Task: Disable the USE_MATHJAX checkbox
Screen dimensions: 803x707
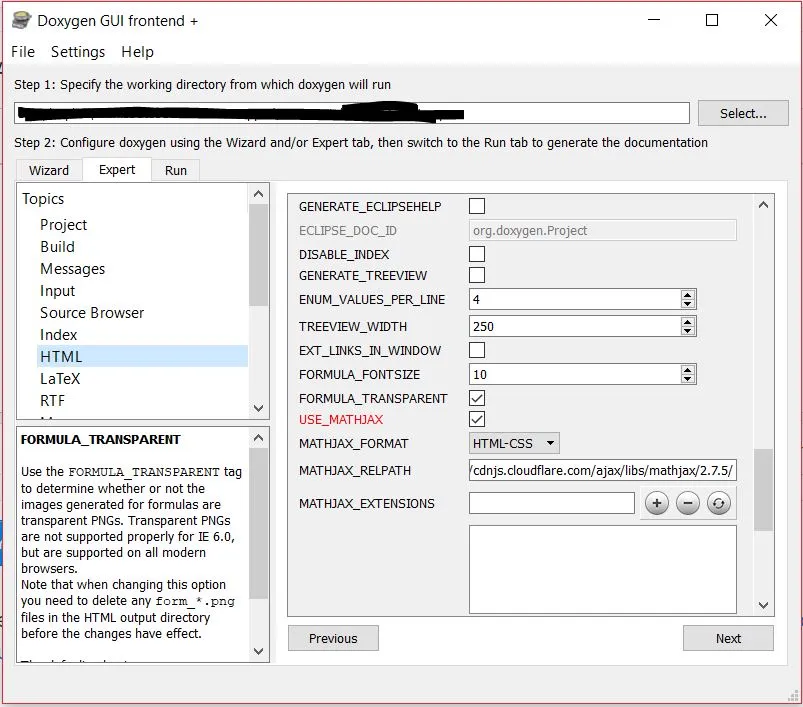Action: 477,419
